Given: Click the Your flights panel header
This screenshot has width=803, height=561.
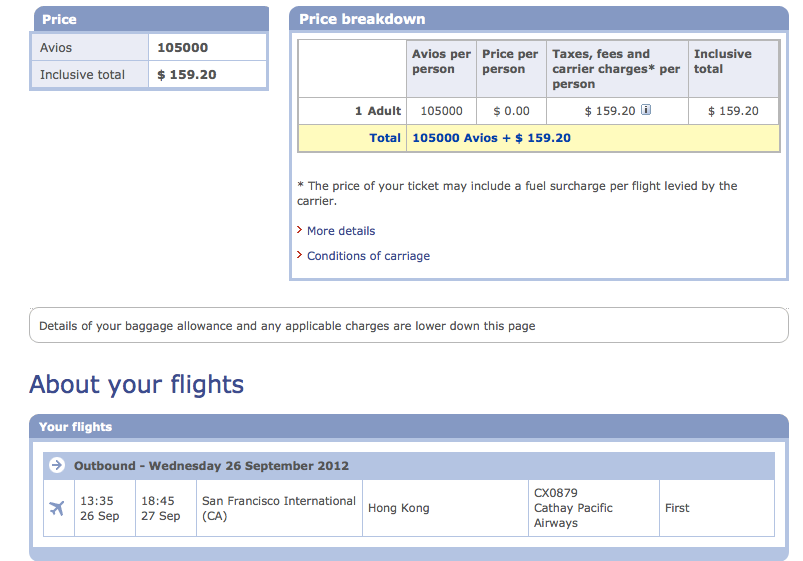Looking at the screenshot, I should tap(409, 427).
